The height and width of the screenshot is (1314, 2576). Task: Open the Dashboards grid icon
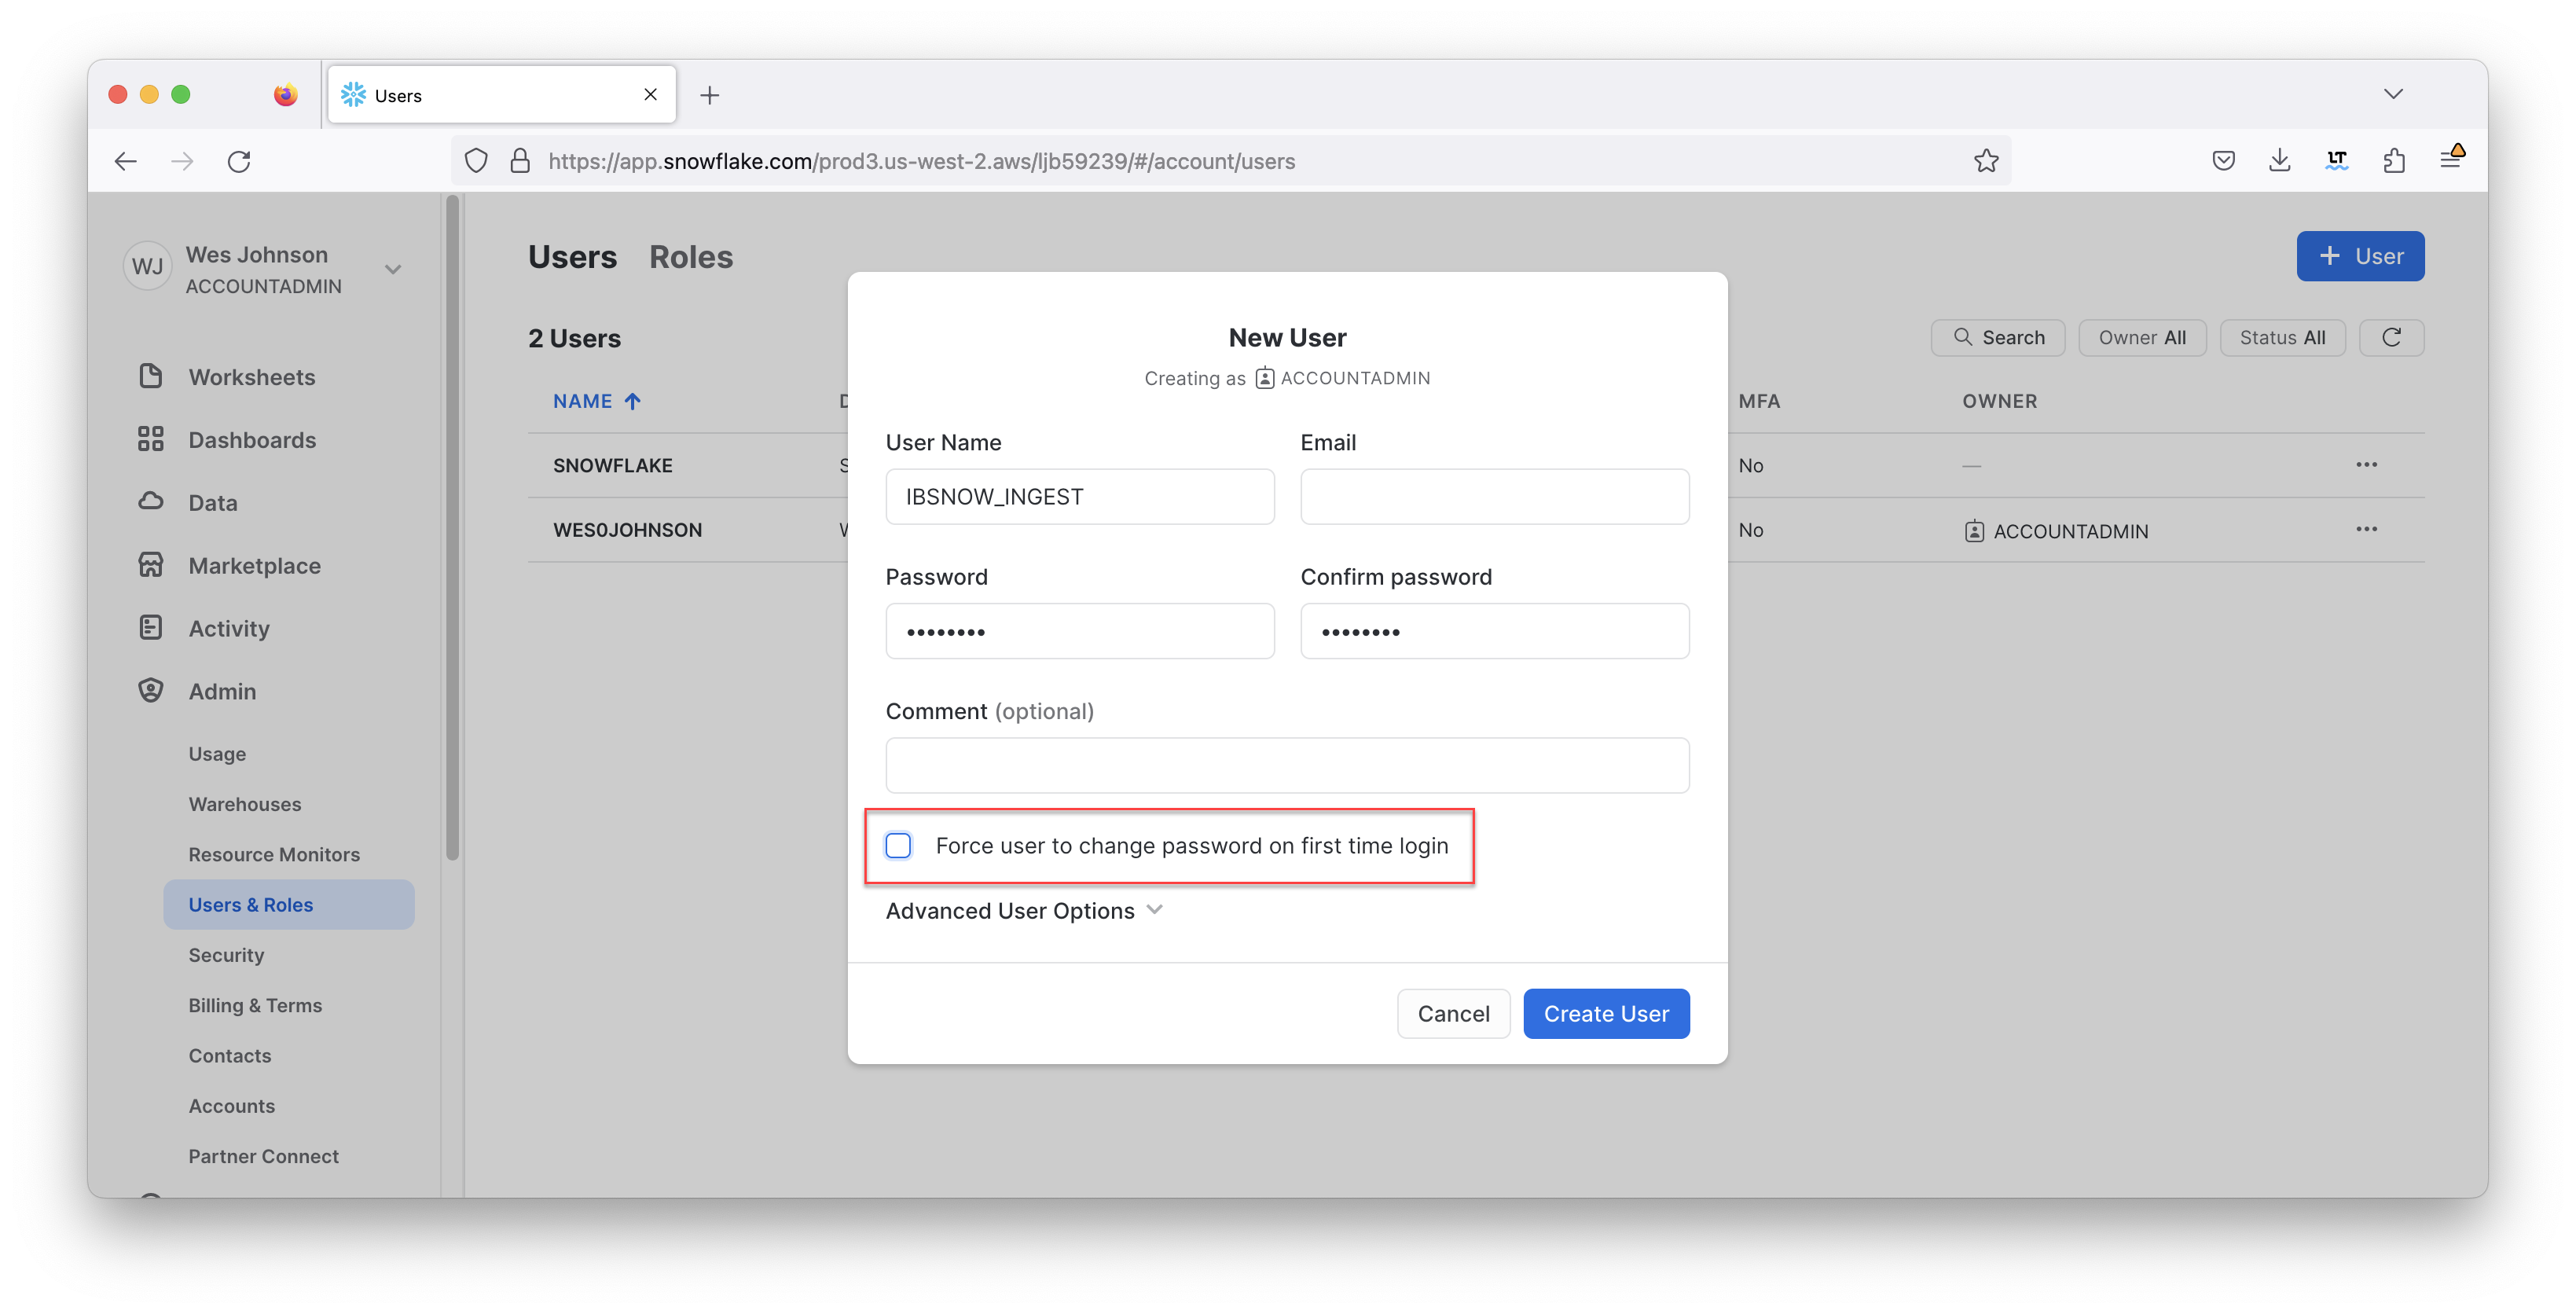pyautogui.click(x=151, y=439)
